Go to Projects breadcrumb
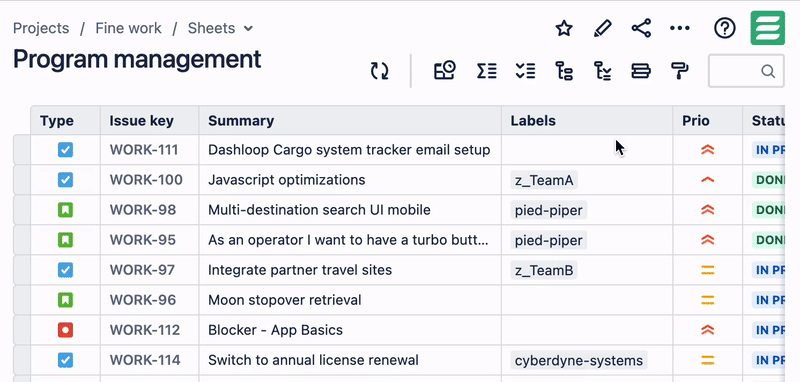The height and width of the screenshot is (382, 800). [41, 28]
